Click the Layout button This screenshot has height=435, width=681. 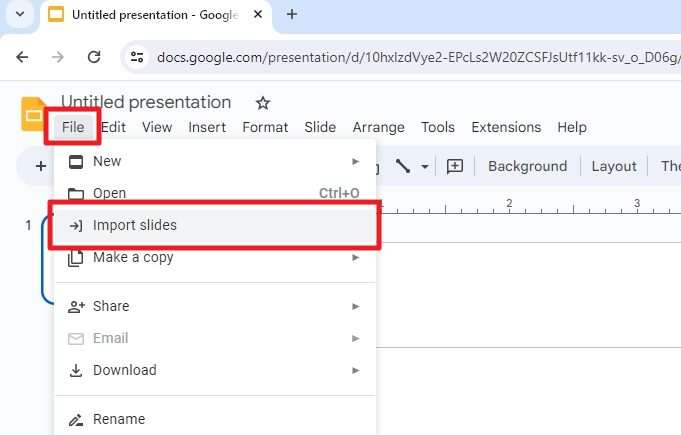[614, 166]
